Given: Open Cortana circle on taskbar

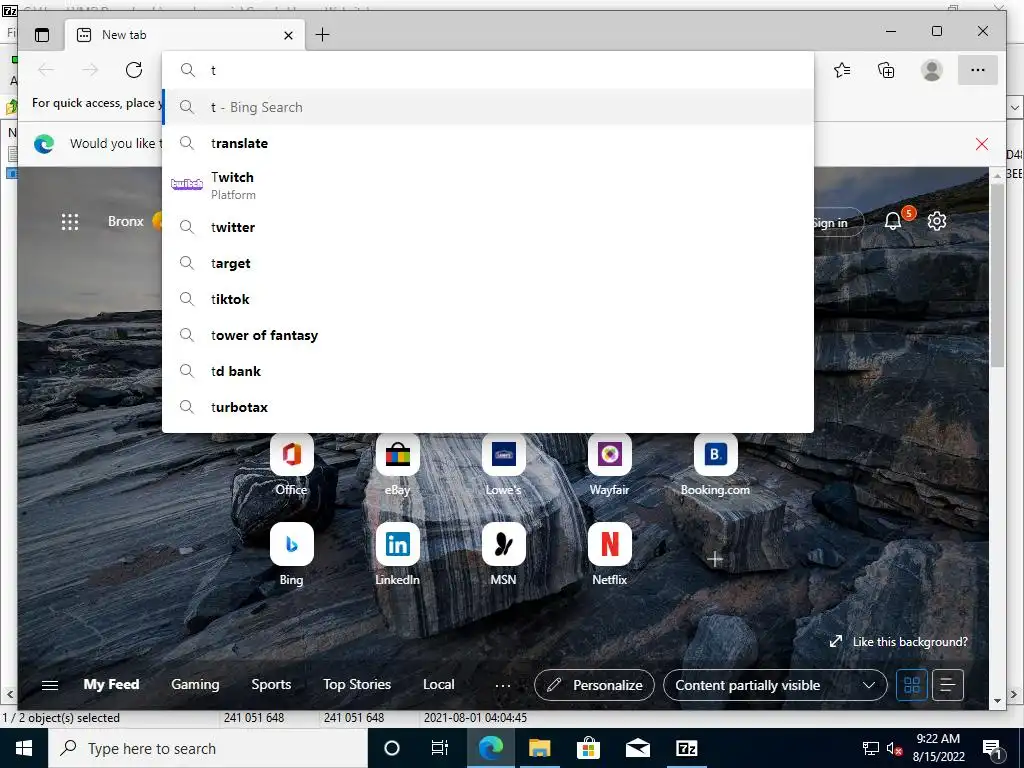Looking at the screenshot, I should [x=392, y=748].
